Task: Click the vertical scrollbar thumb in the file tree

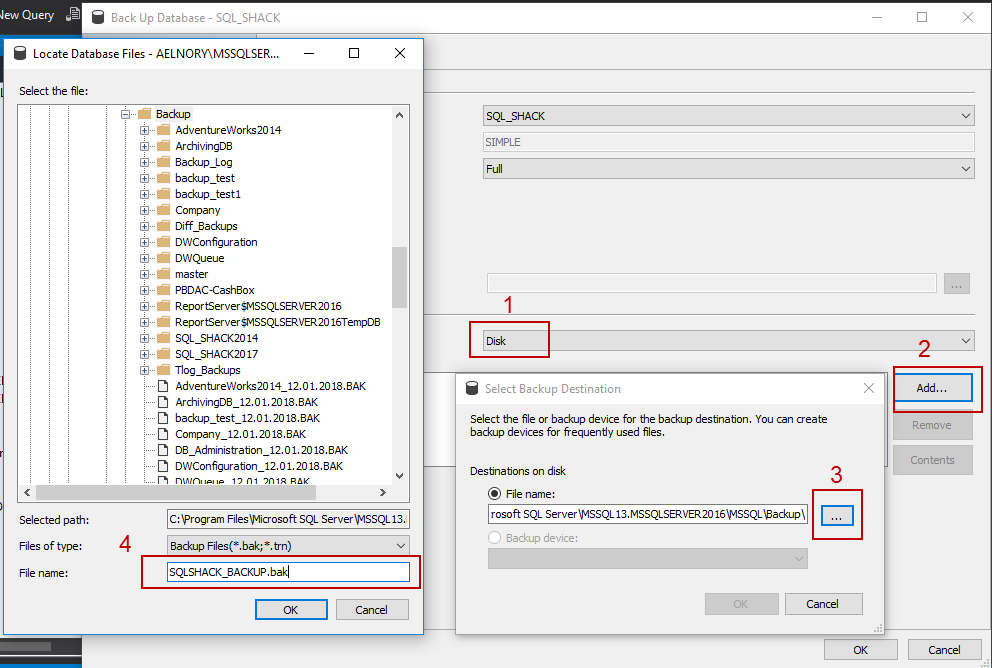Action: point(399,277)
